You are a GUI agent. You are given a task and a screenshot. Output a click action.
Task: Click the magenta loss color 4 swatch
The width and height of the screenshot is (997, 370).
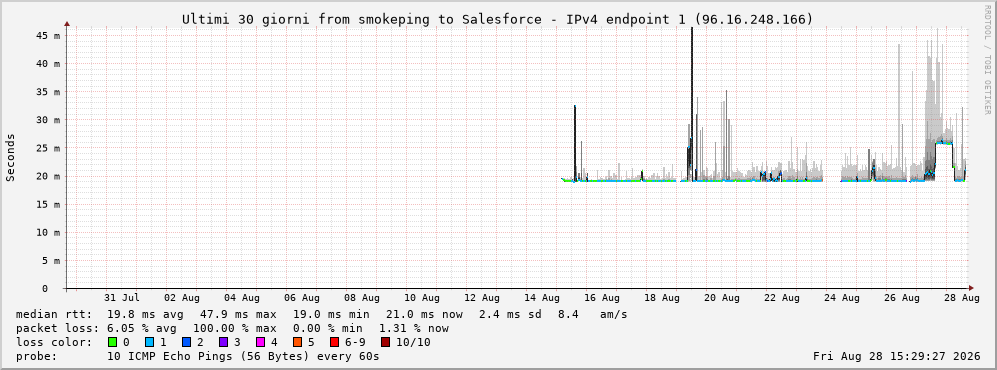pos(261,343)
